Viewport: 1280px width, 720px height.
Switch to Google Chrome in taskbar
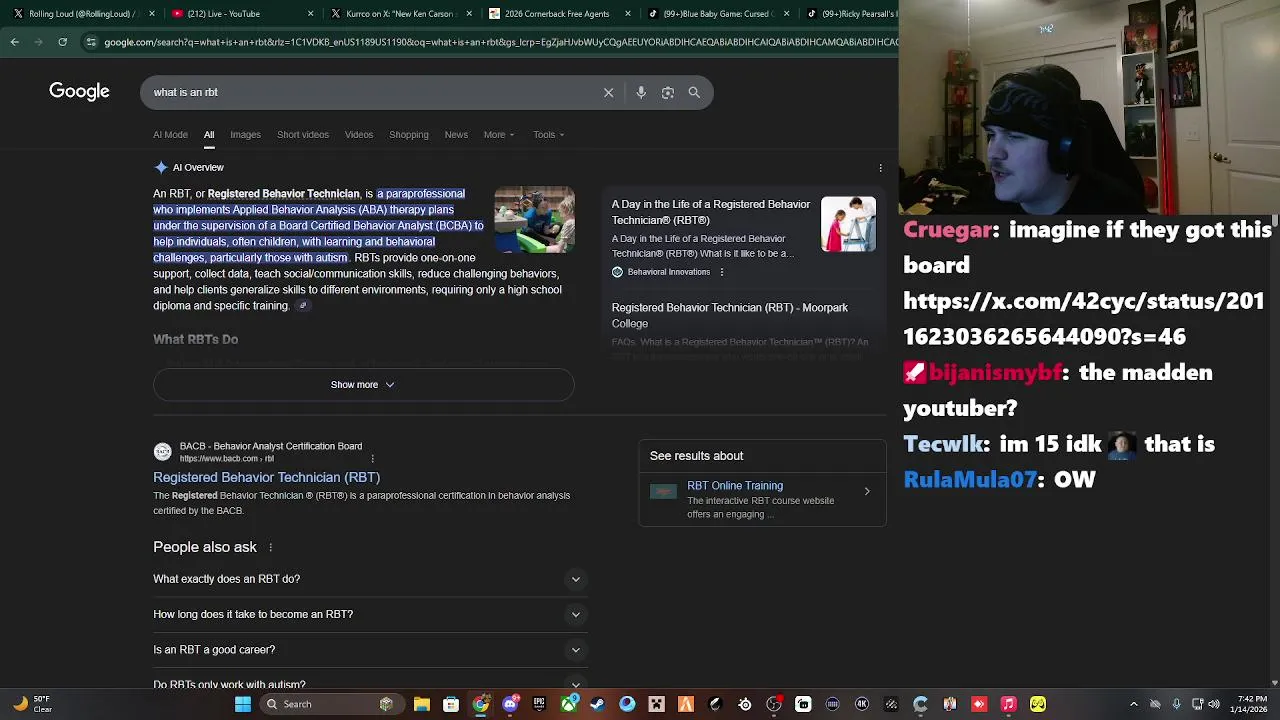click(480, 704)
